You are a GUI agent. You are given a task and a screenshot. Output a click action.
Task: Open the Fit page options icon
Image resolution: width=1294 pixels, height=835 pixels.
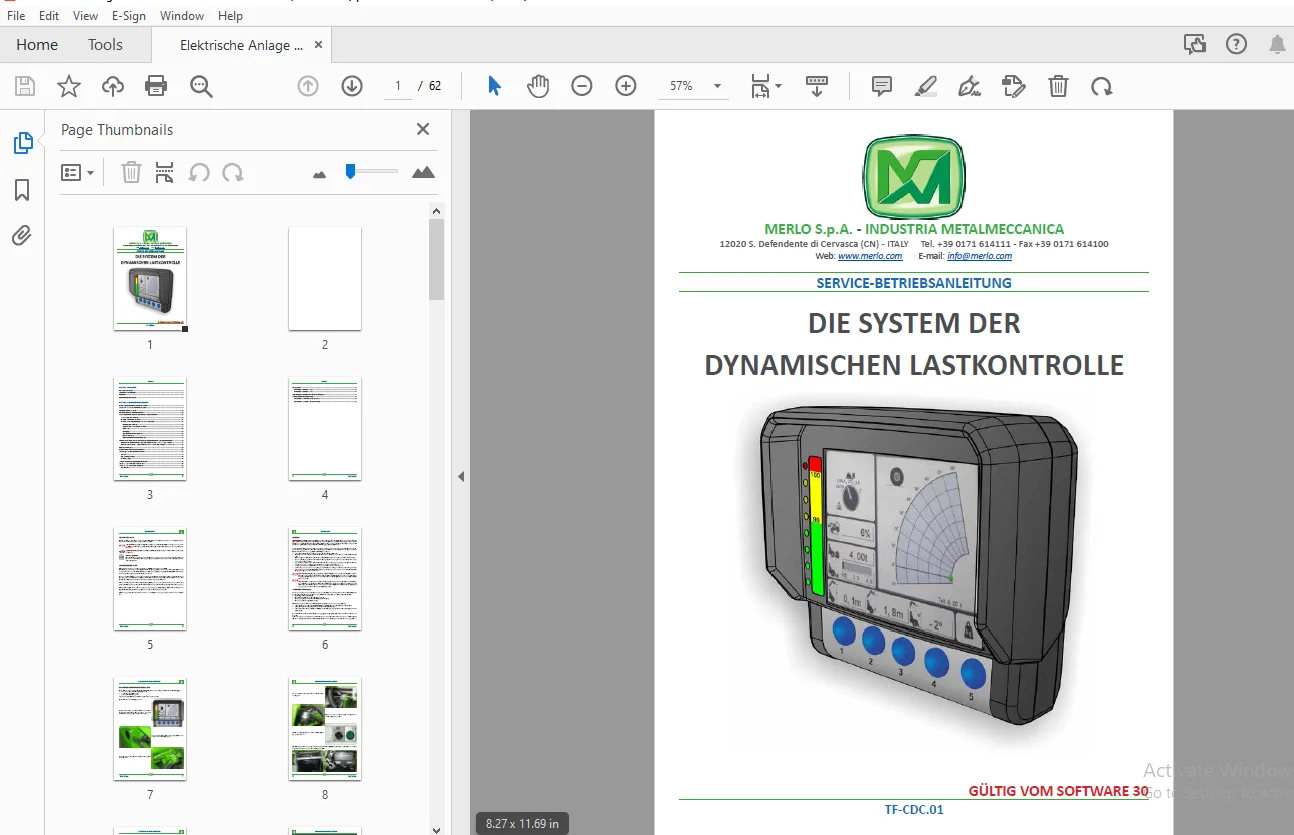pos(766,86)
